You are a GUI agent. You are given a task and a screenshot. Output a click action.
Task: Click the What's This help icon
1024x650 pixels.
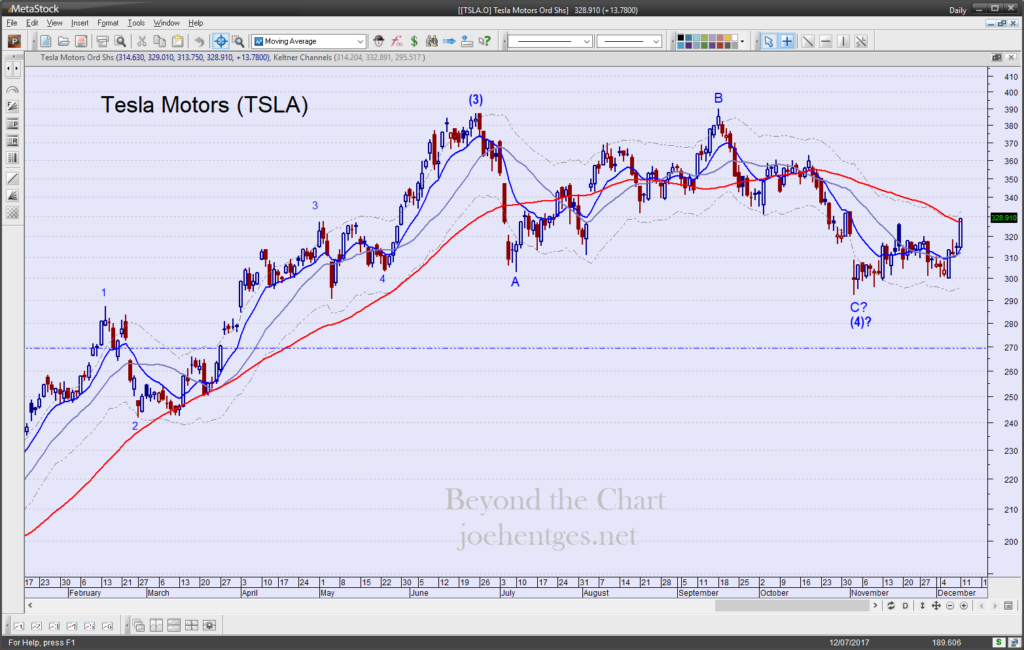[485, 41]
